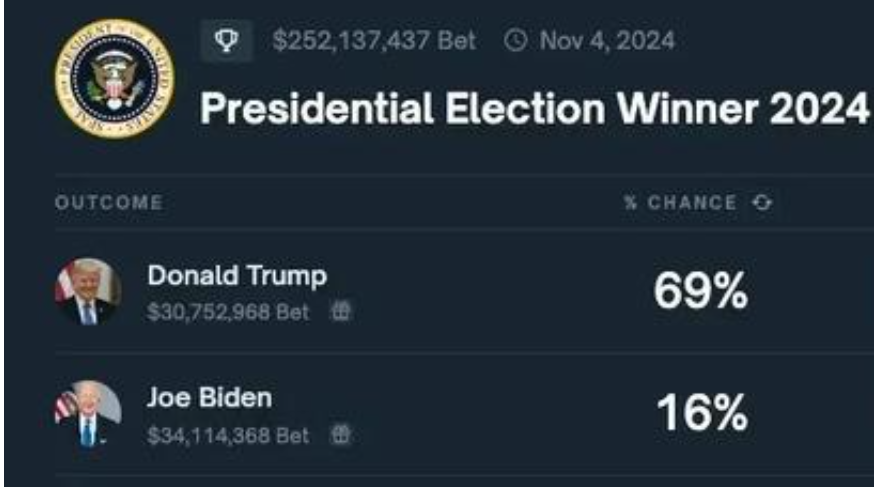Screen dimensions: 874x487
Task: Click the clock icon before Nov 4, 2024
Action: [x=516, y=41]
